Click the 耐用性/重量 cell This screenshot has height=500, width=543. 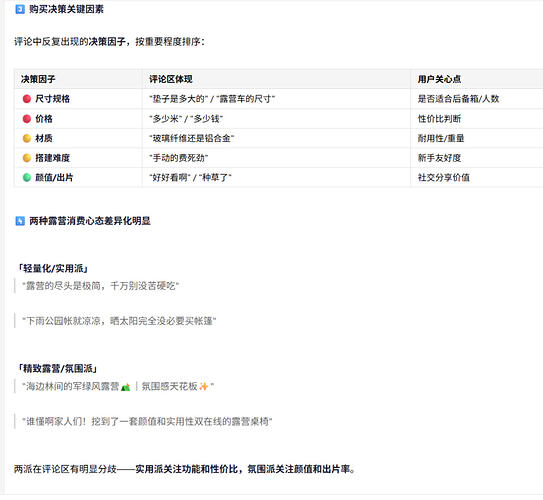coord(477,138)
